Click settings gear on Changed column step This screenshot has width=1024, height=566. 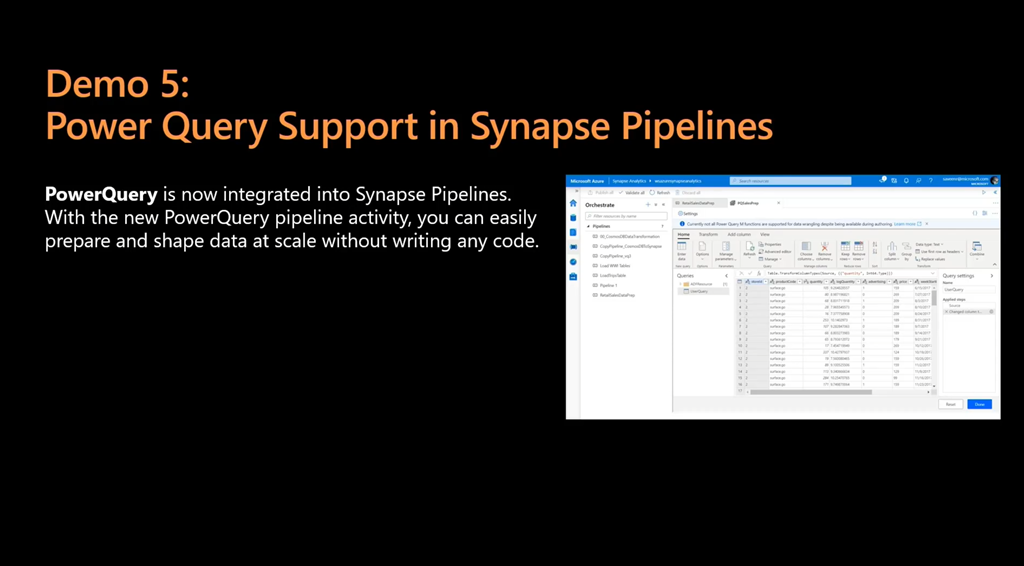(x=991, y=311)
